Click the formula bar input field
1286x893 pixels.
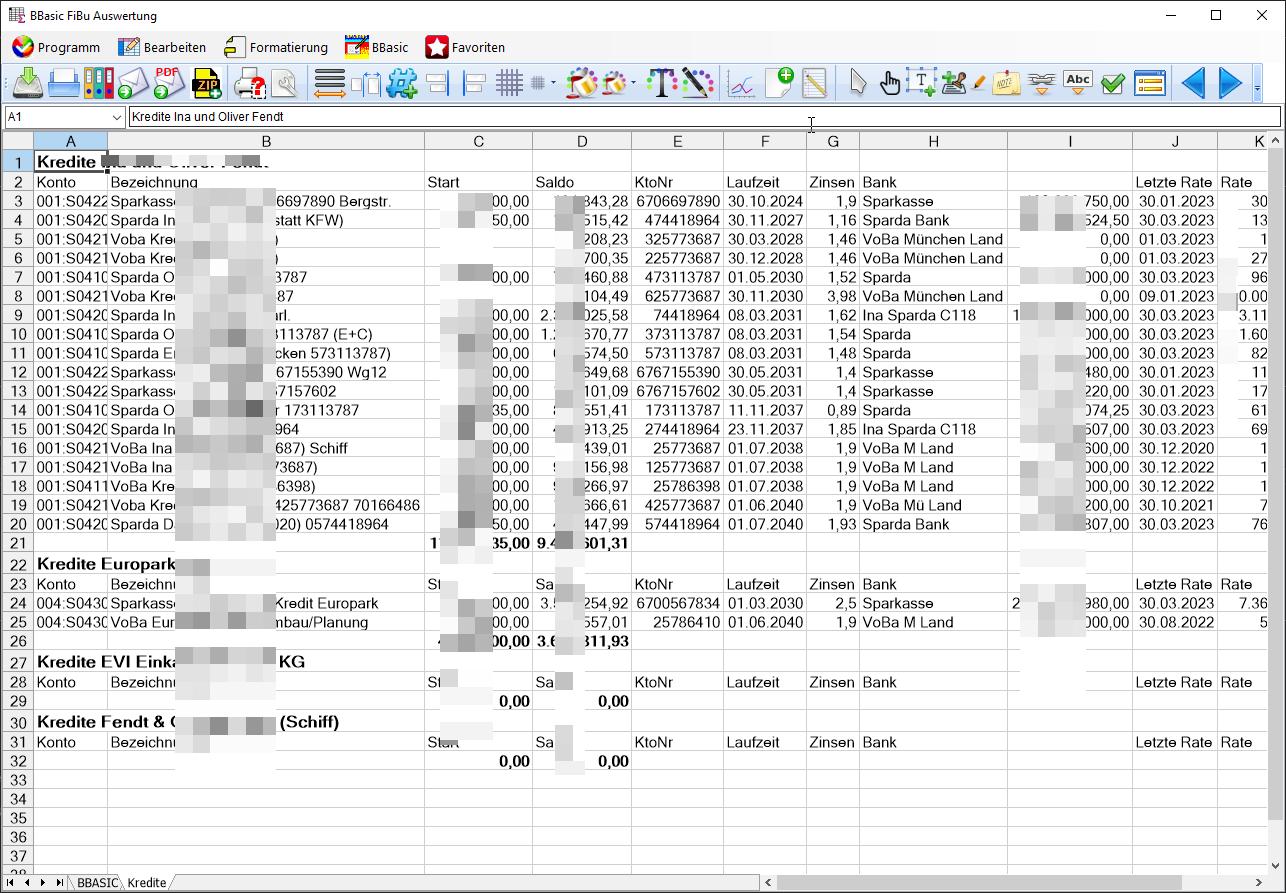pyautogui.click(x=704, y=118)
